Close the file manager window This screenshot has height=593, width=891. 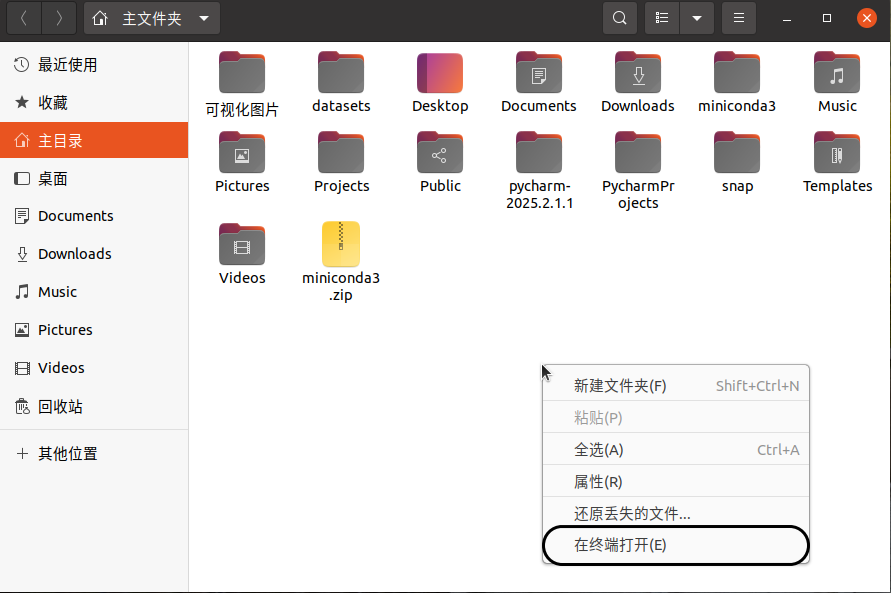coord(867,18)
